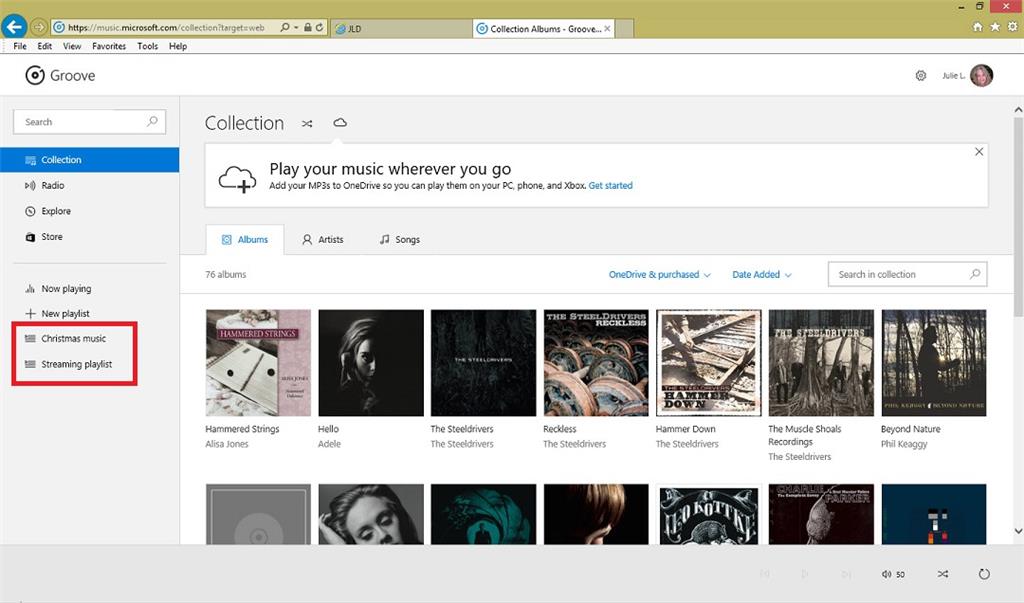This screenshot has width=1024, height=603.
Task: Open the Beyond Nature album cover
Action: [934, 363]
